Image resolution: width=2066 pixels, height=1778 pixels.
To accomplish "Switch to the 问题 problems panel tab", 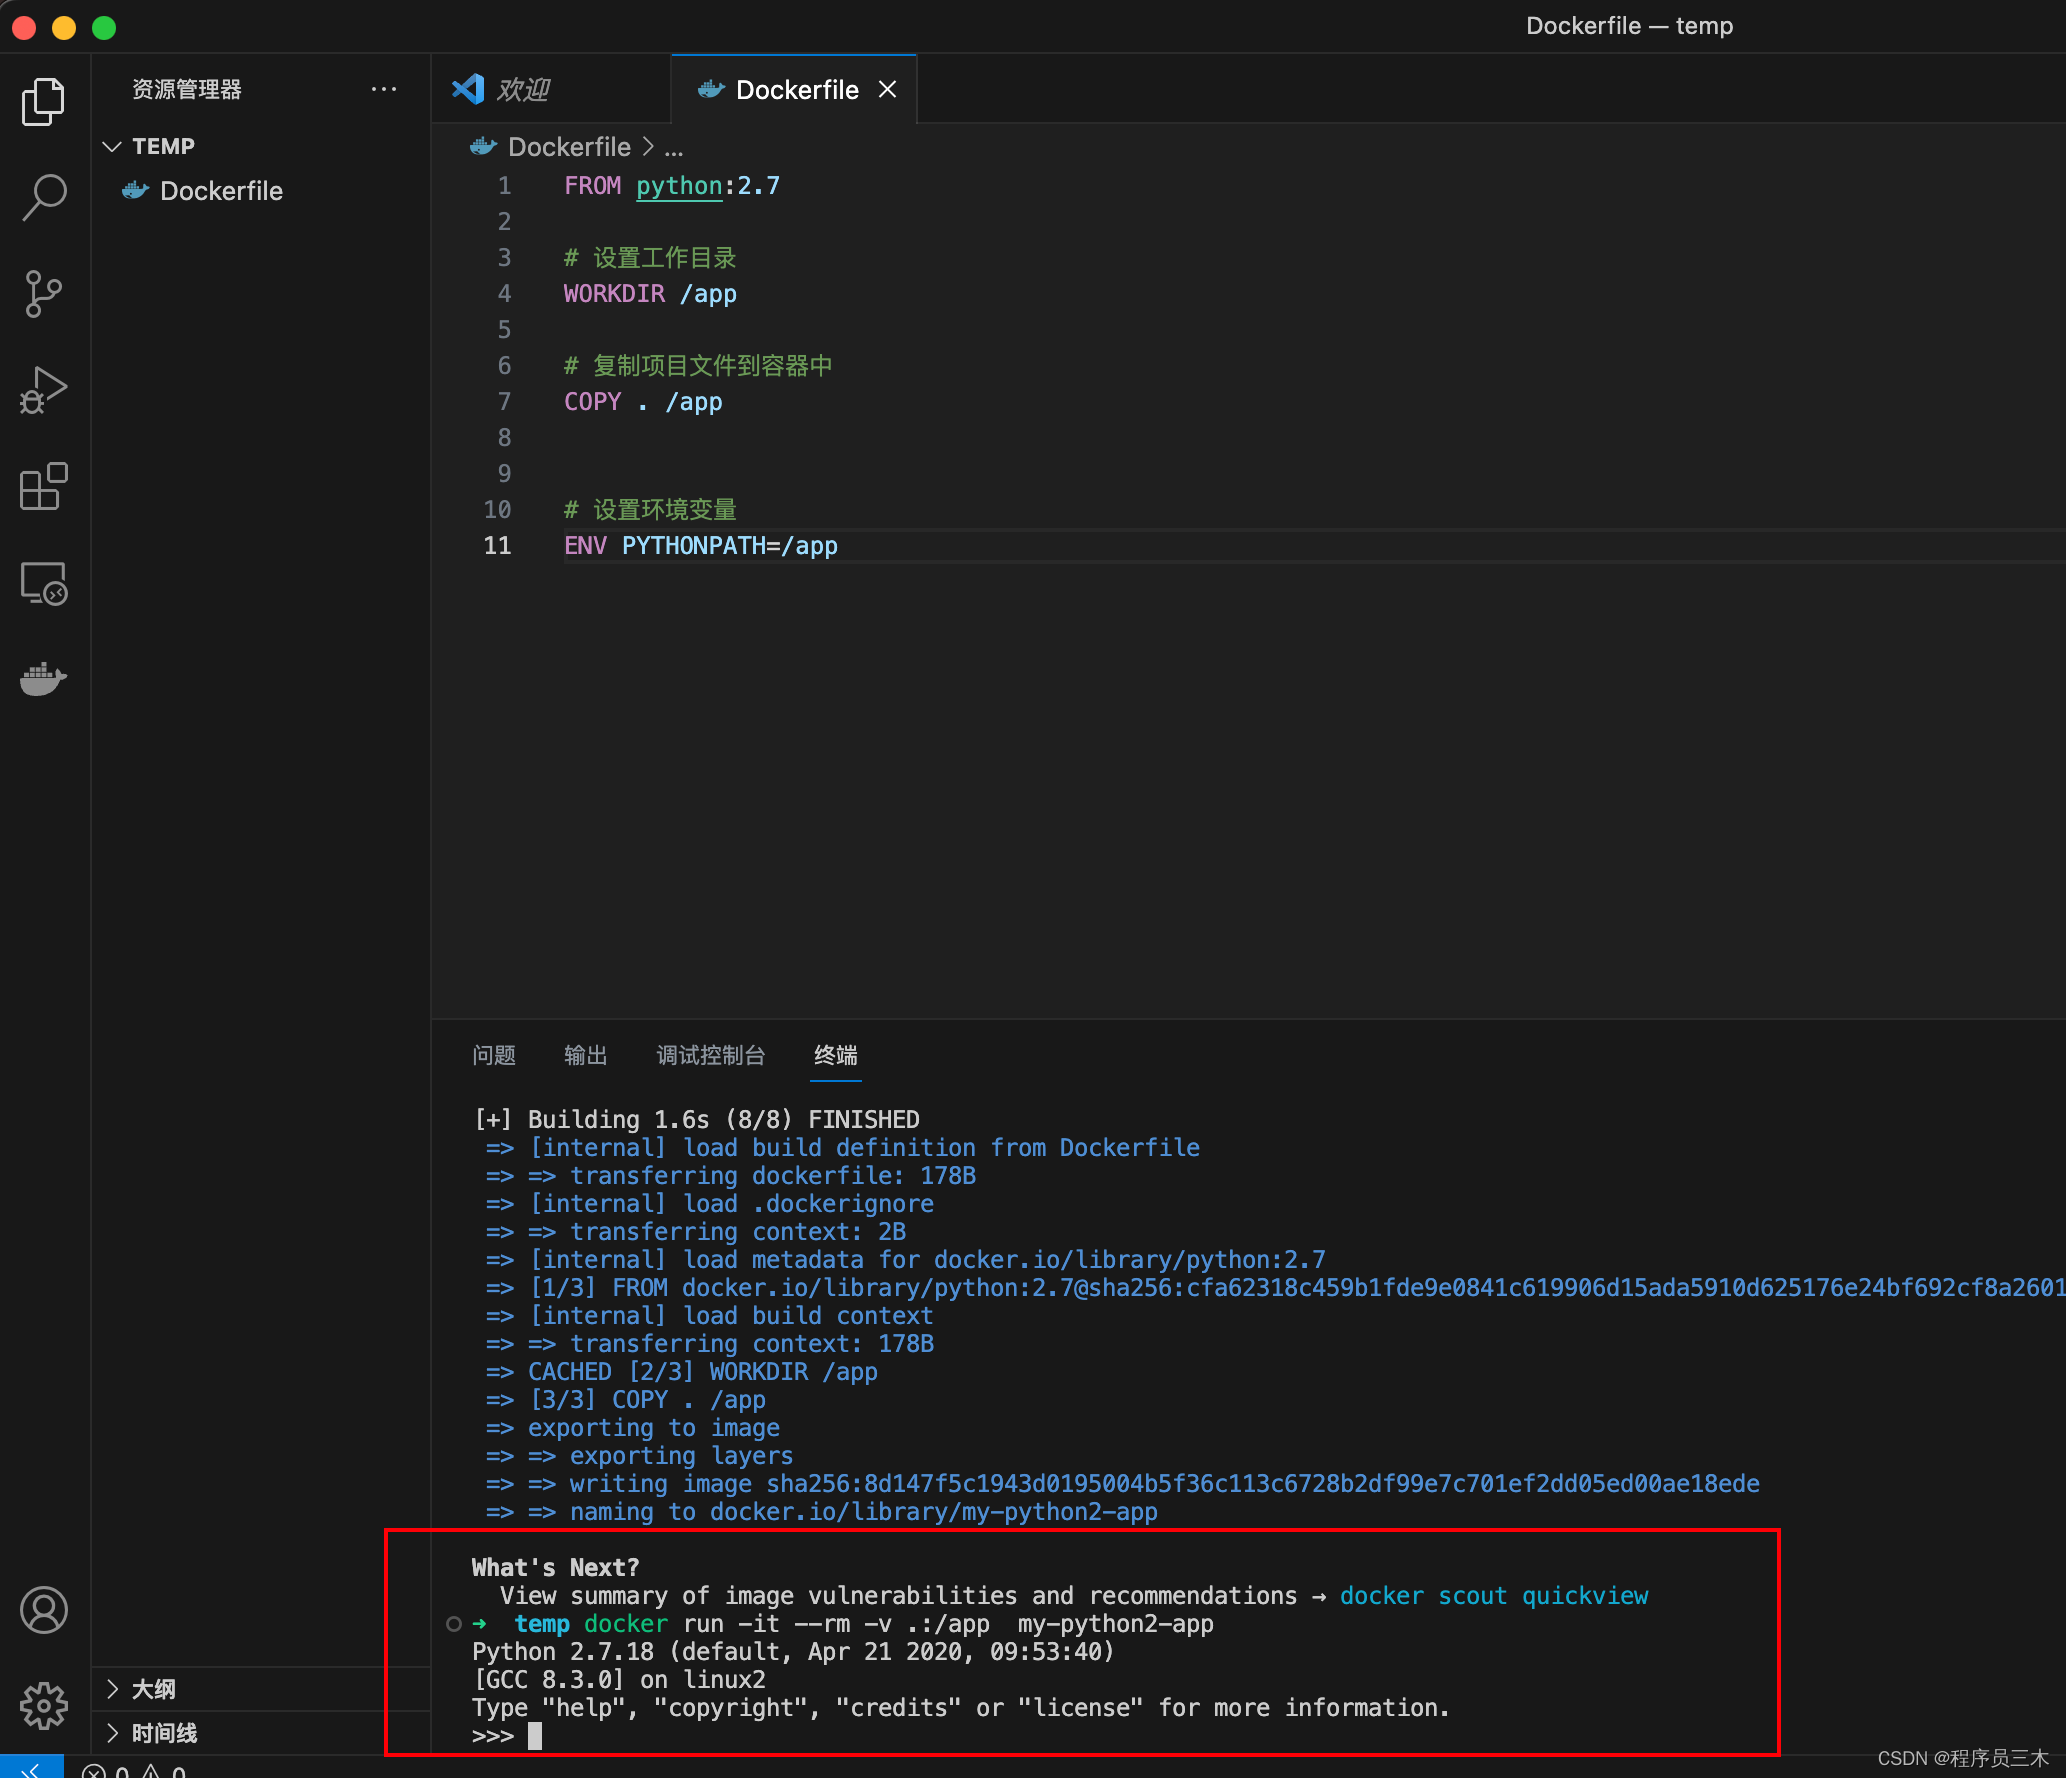I will pyautogui.click(x=494, y=1055).
